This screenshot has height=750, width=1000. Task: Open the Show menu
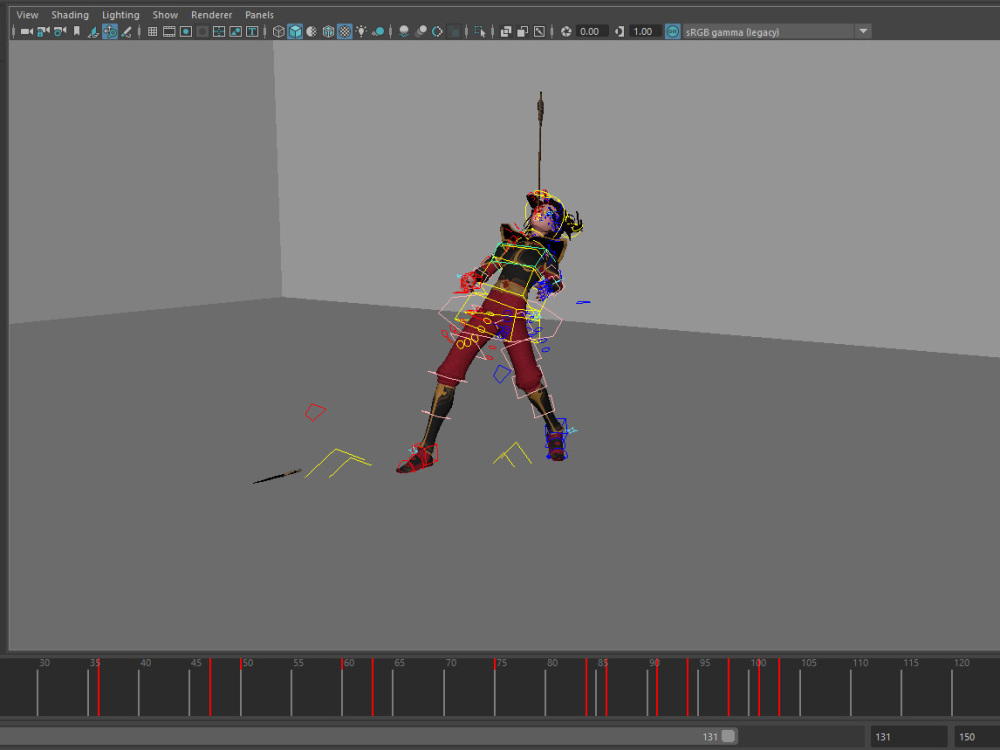coord(165,15)
